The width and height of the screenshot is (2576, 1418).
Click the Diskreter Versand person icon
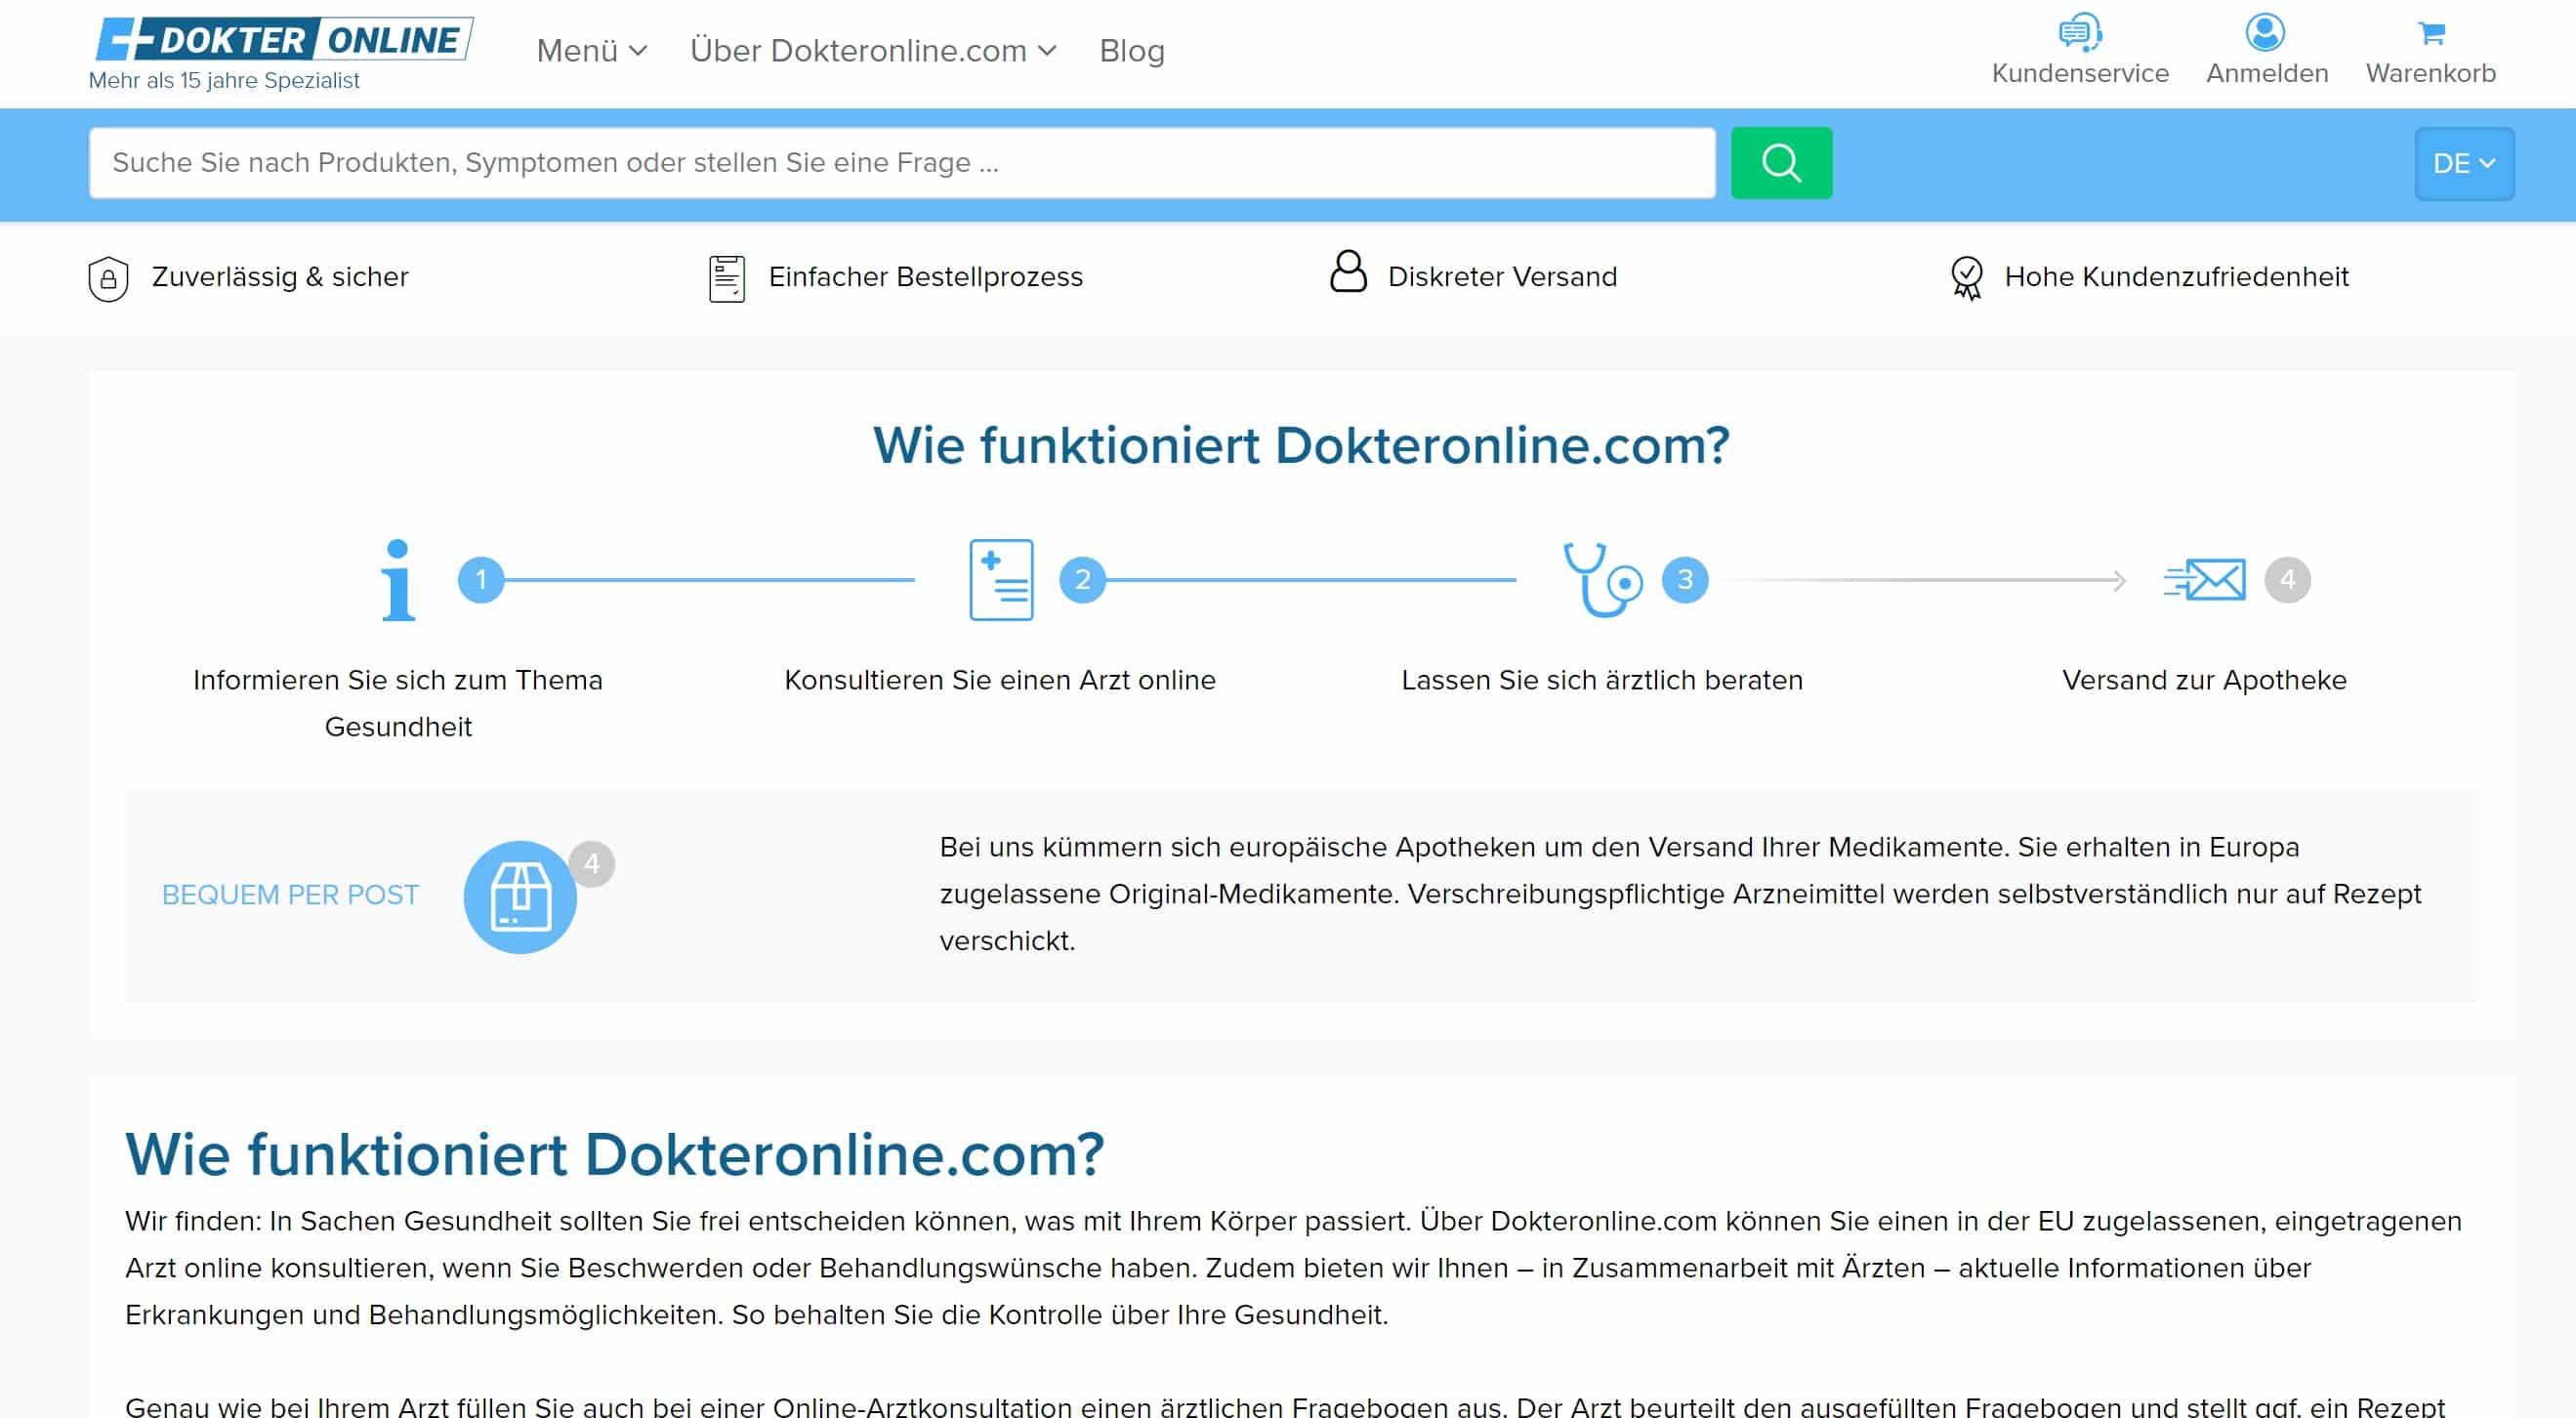[x=1347, y=272]
